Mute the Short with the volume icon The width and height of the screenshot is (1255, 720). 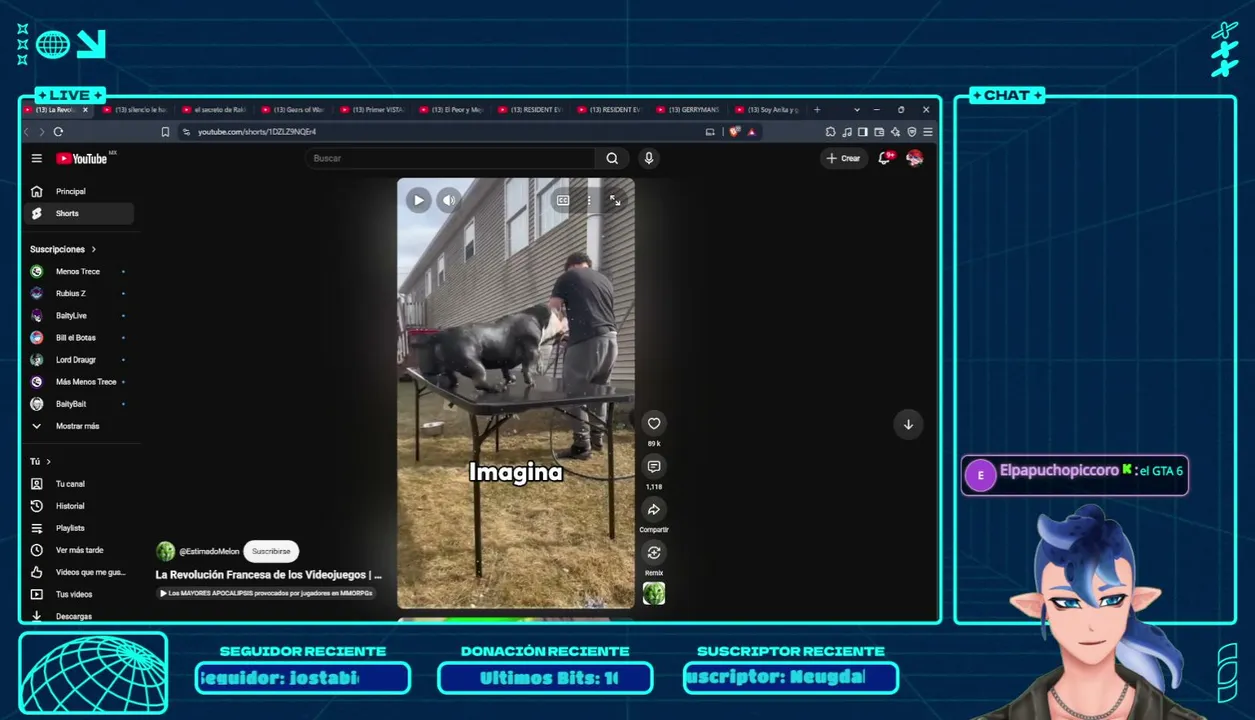coord(449,200)
